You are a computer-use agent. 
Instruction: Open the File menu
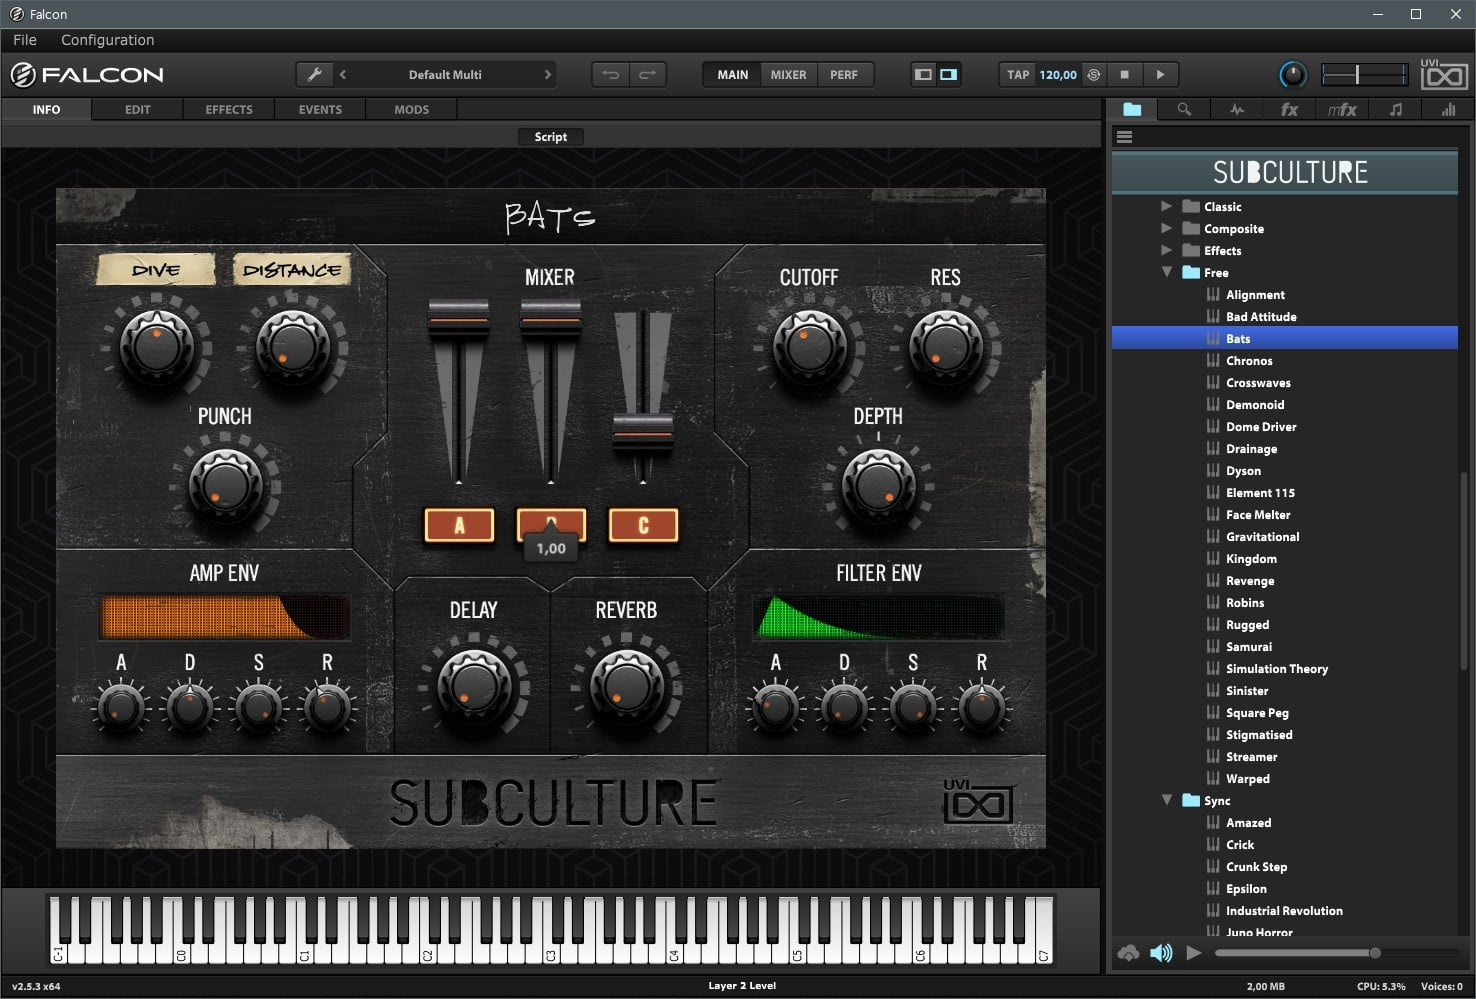(25, 40)
